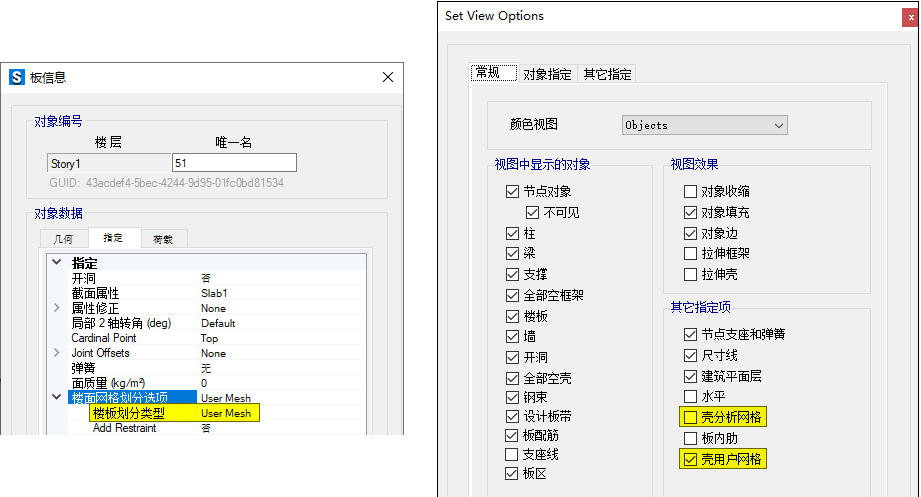The width and height of the screenshot is (921, 497).
Task: Expand the 属性修正 row
Action: (57, 308)
